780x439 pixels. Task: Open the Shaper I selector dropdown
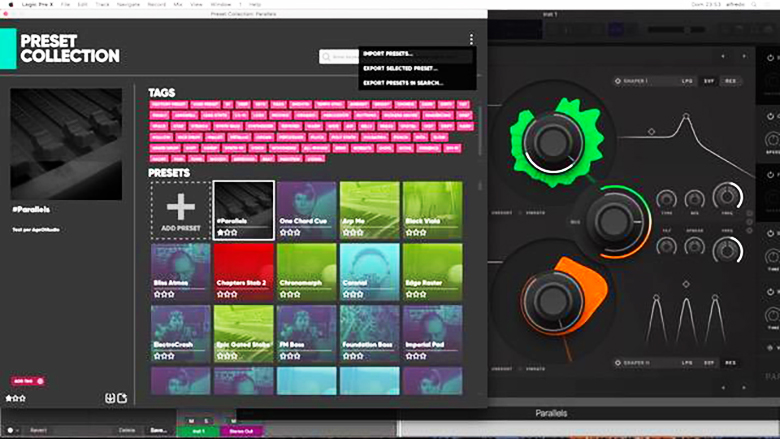[641, 81]
